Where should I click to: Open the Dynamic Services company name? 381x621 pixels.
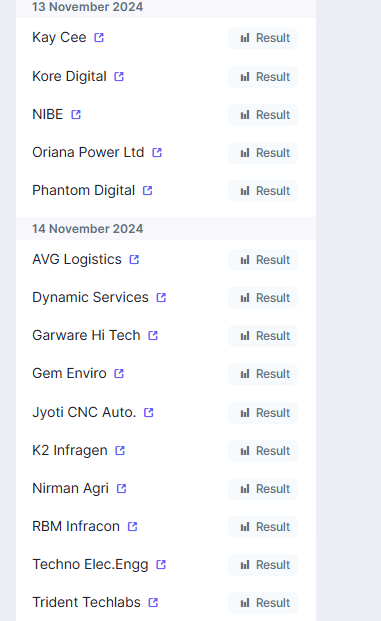[90, 297]
